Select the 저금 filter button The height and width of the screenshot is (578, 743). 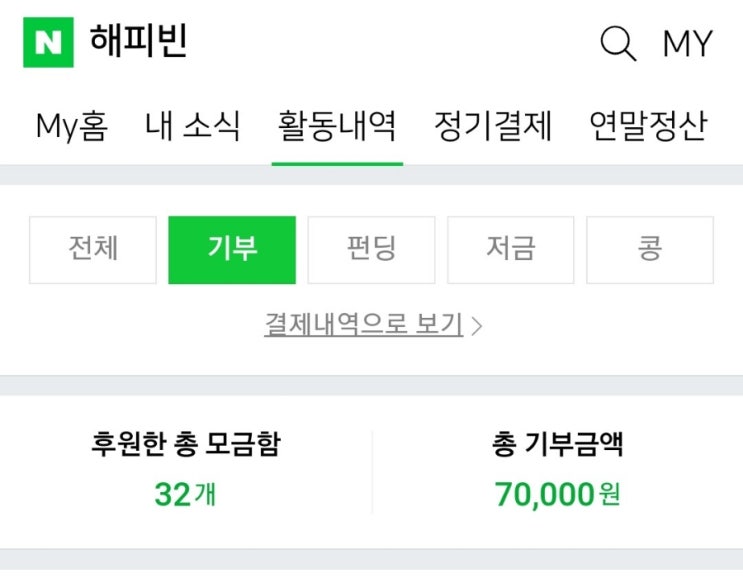click(510, 250)
